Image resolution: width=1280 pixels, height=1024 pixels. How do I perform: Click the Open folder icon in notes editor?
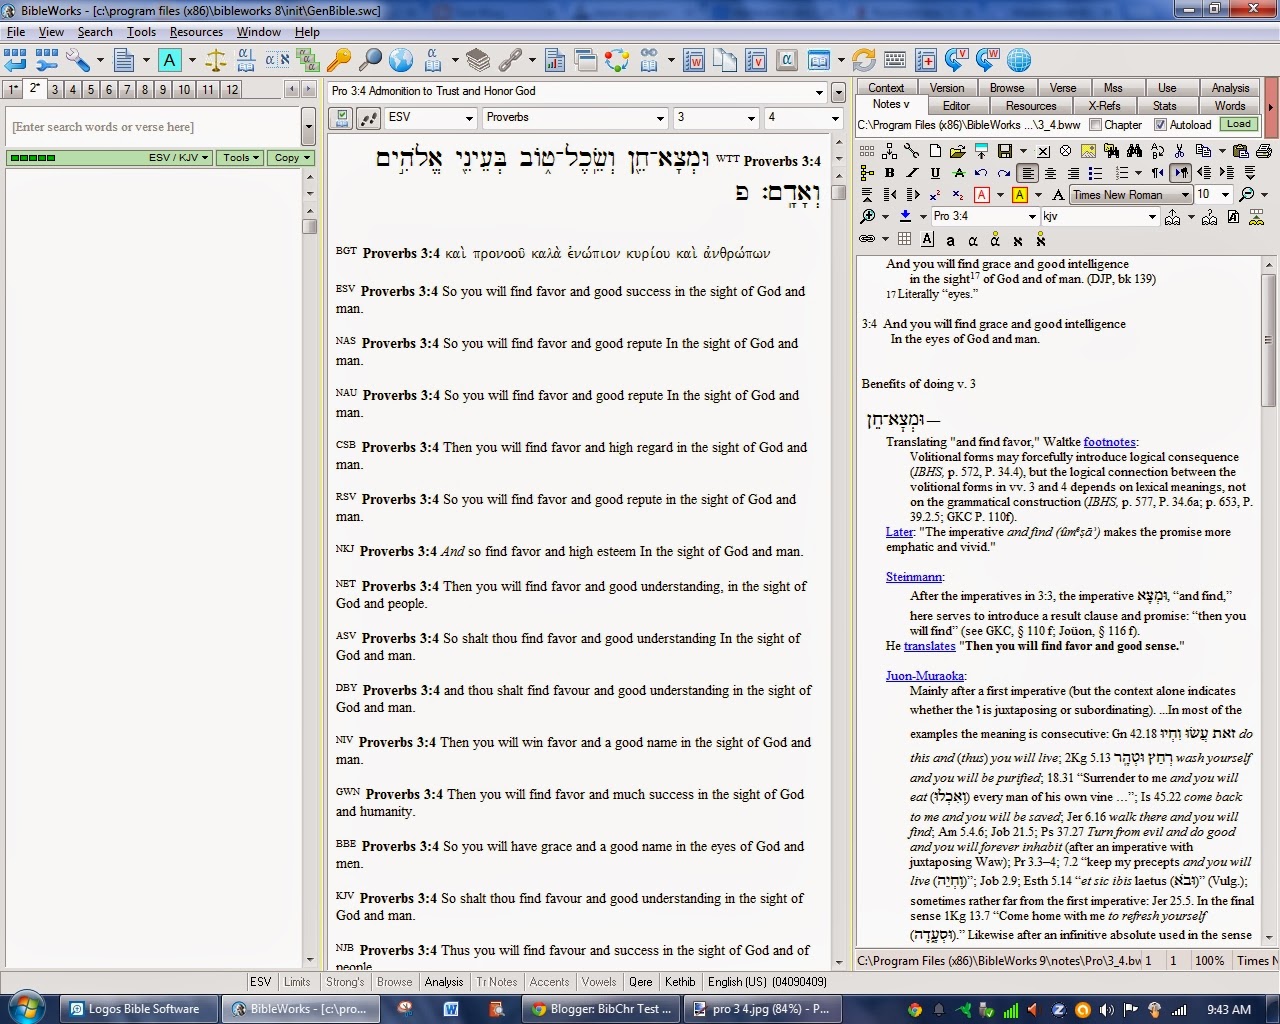coord(957,151)
